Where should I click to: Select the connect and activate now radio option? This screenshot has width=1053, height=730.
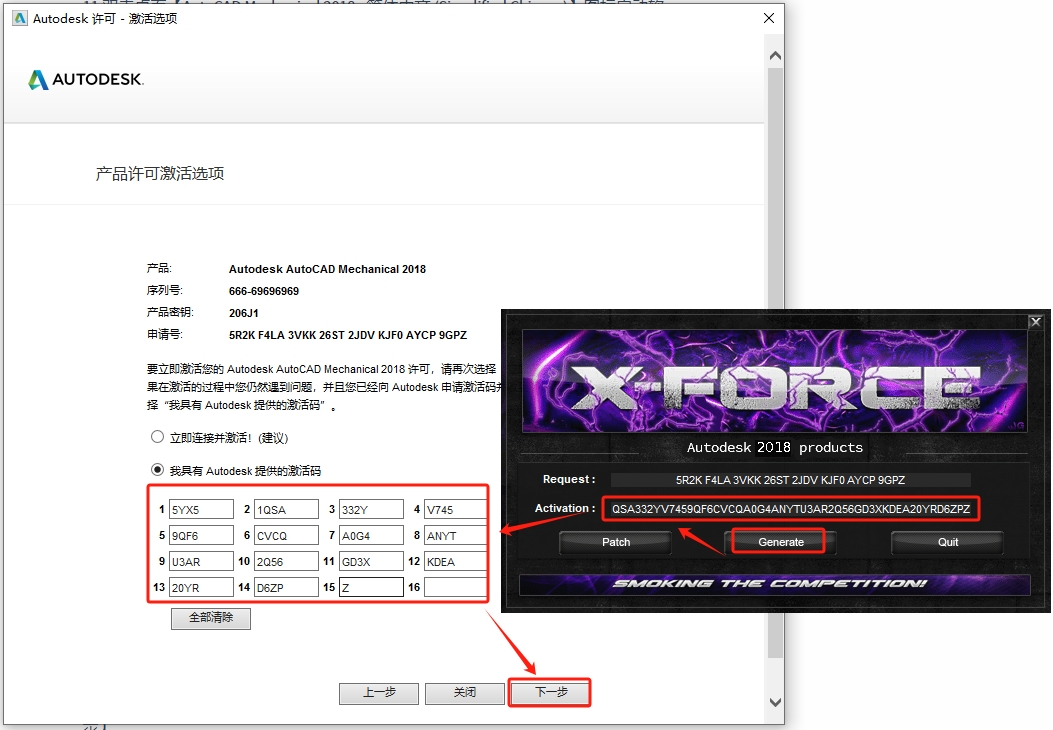click(x=157, y=437)
